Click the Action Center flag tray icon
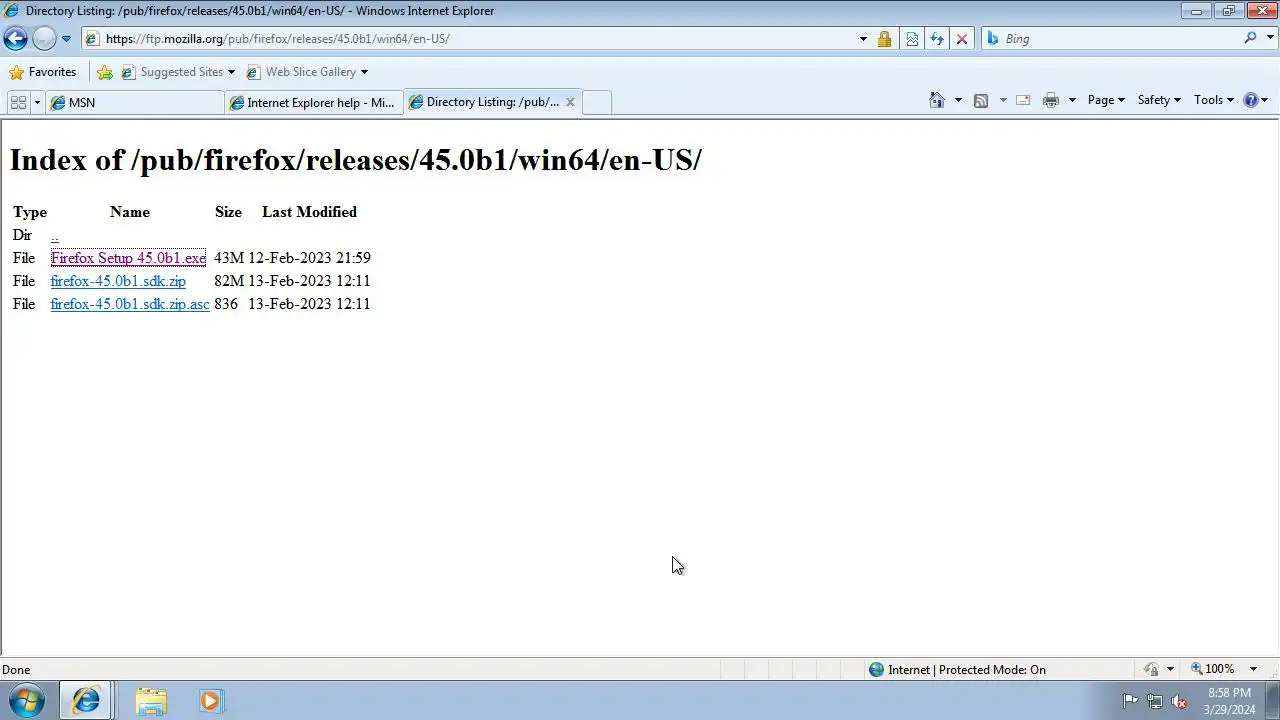 click(1130, 701)
